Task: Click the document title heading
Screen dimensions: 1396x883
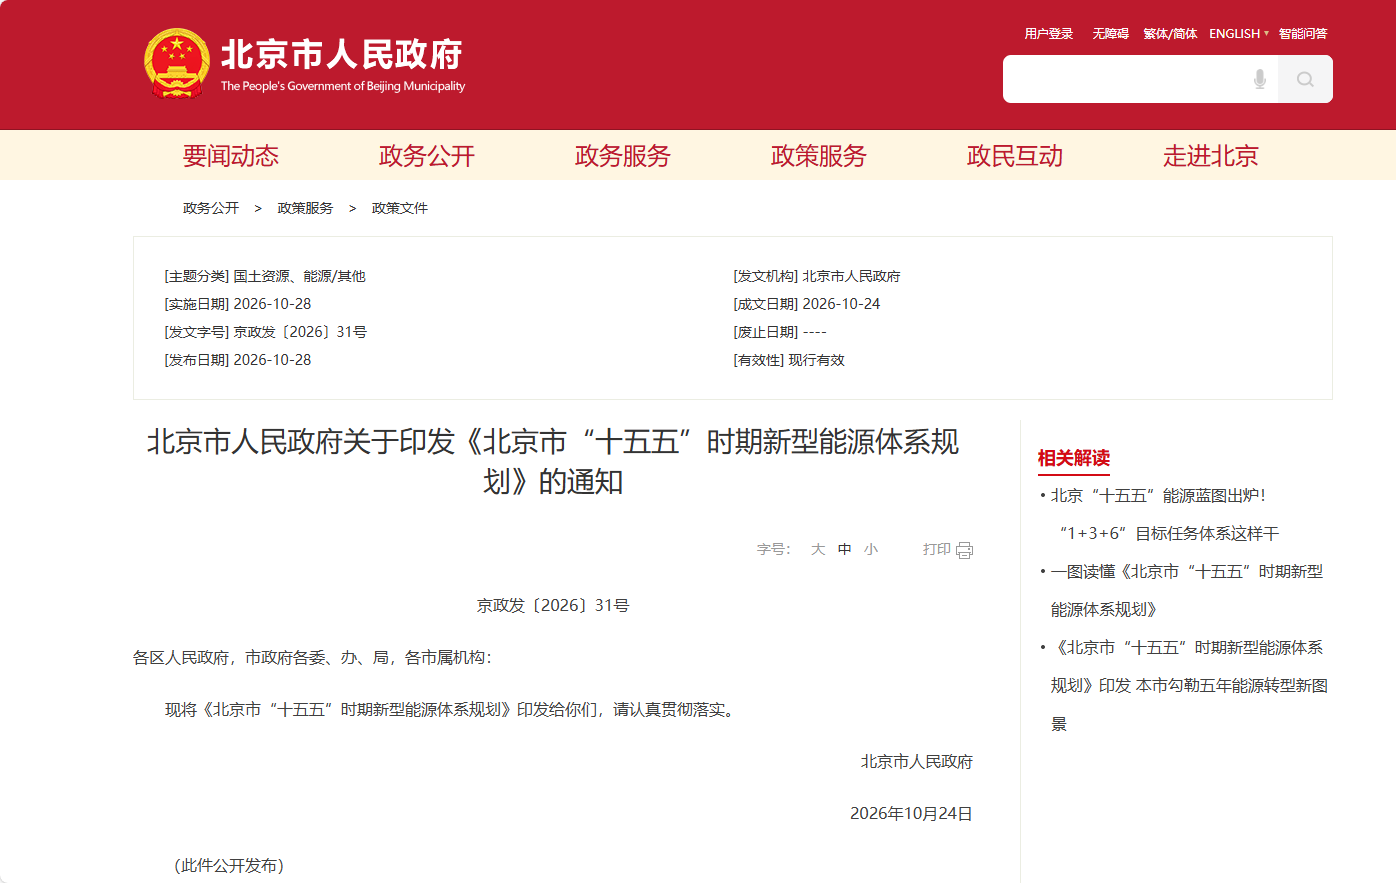Action: tap(553, 461)
